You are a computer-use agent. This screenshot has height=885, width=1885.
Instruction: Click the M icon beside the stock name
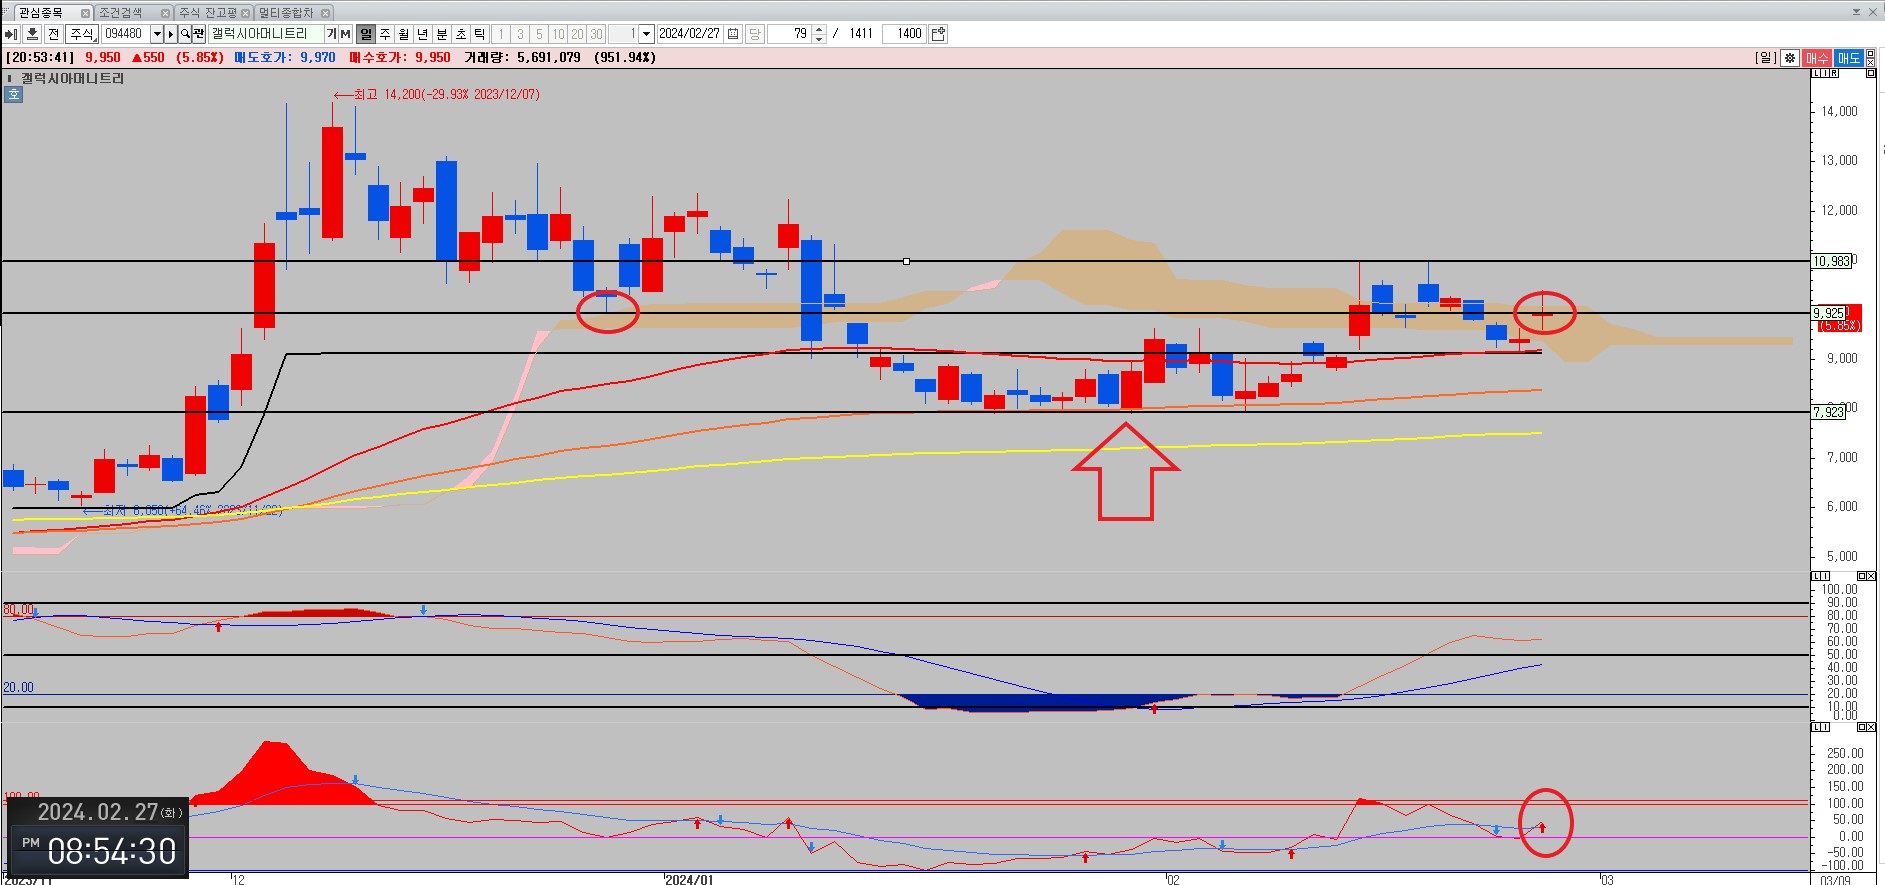345,34
